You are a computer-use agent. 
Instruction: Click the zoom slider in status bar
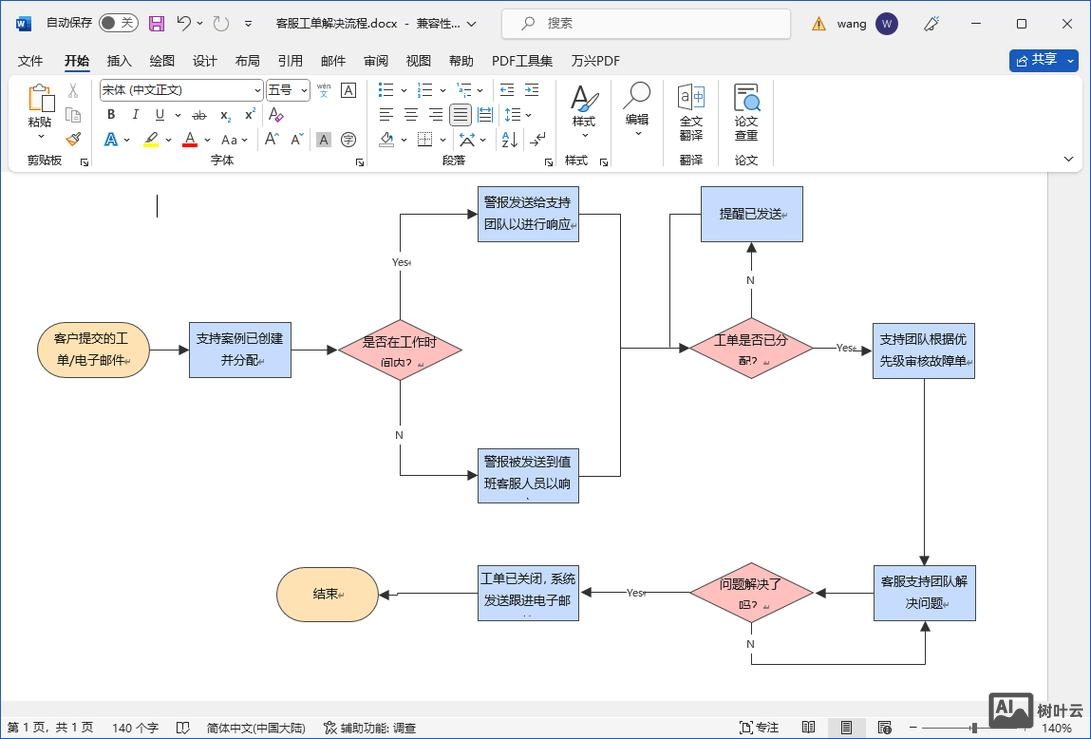coord(972,728)
